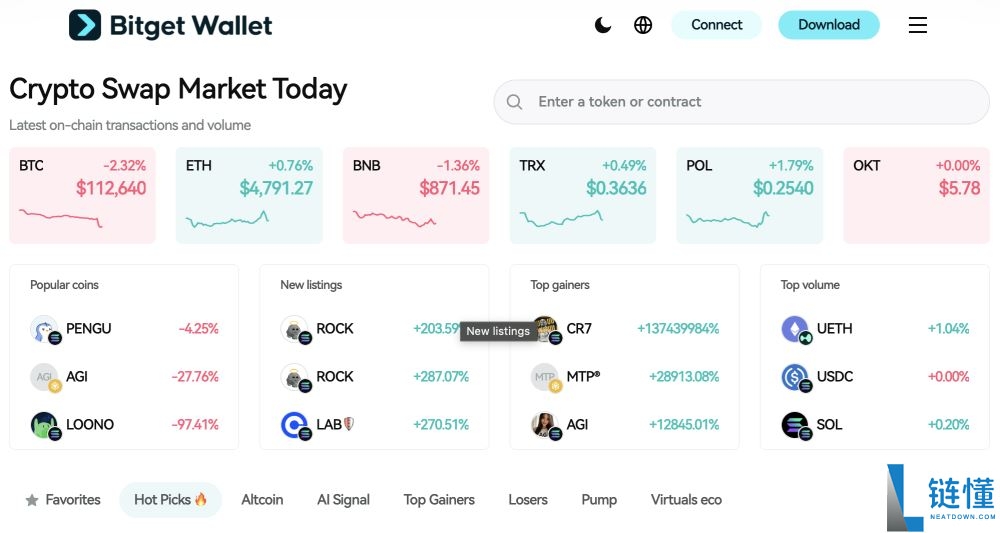The image size is (1000, 533).
Task: Open the language selector globe icon
Action: coord(643,25)
